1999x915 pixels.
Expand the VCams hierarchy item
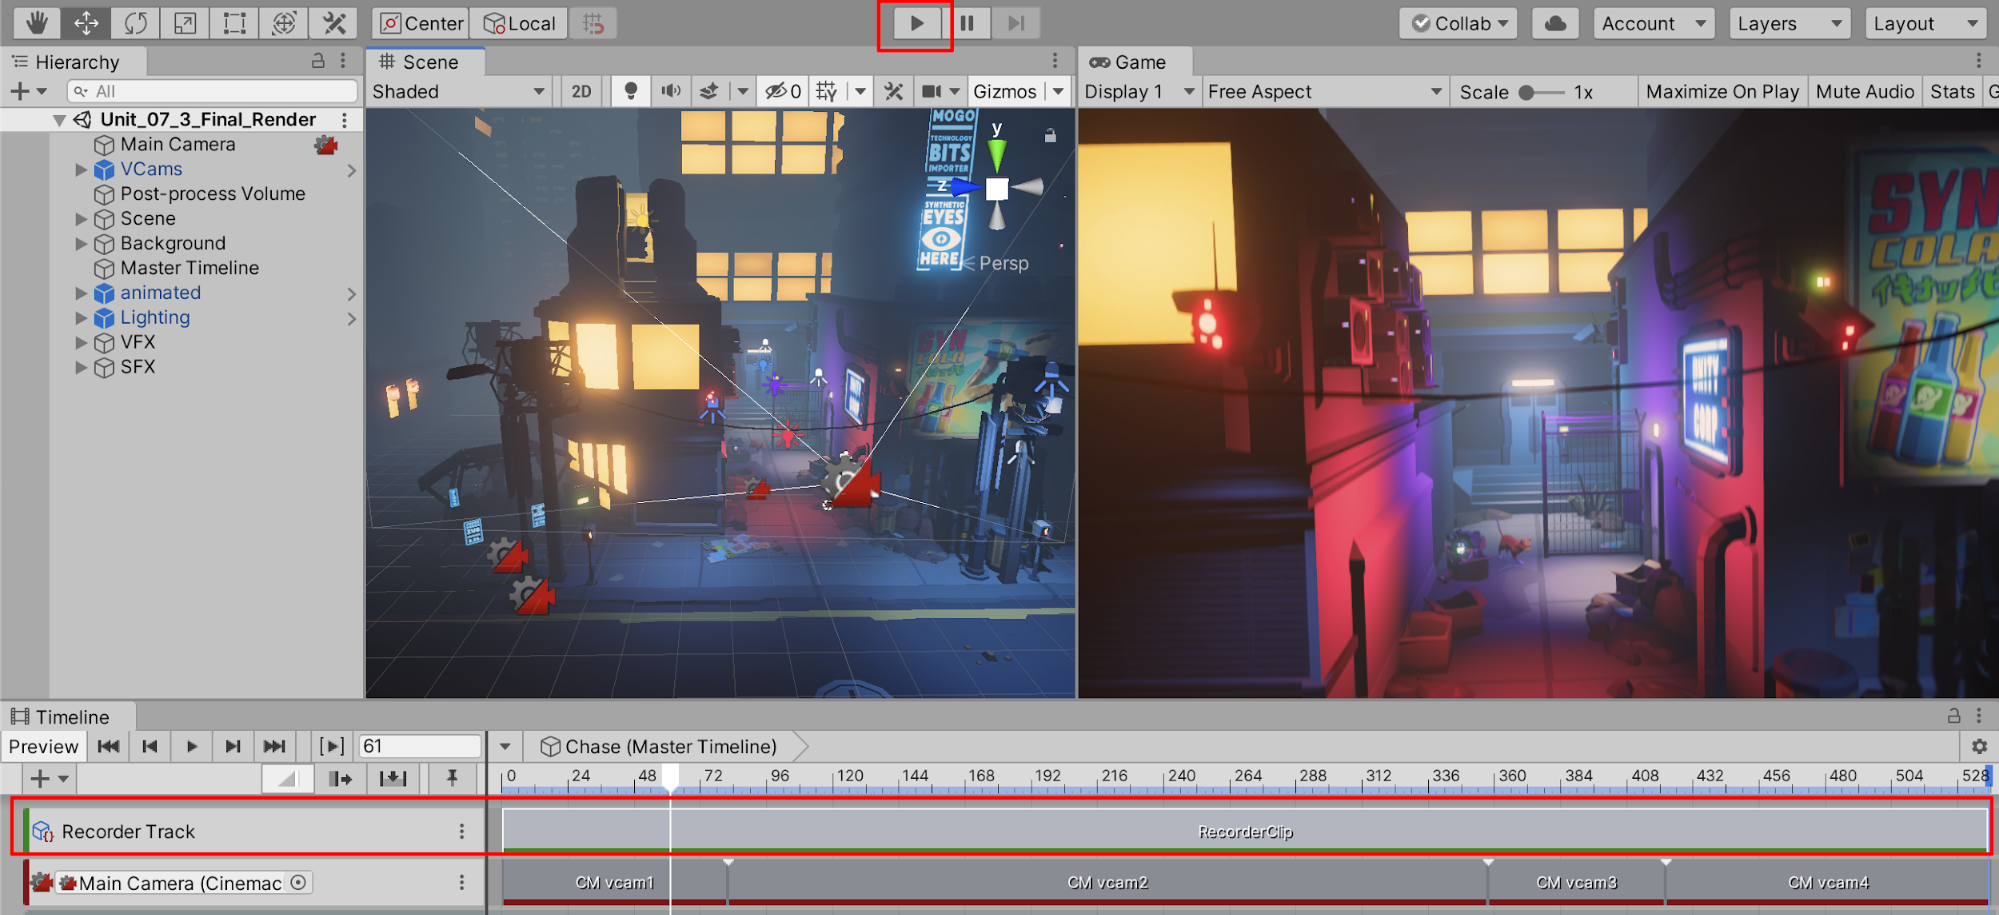tap(81, 170)
